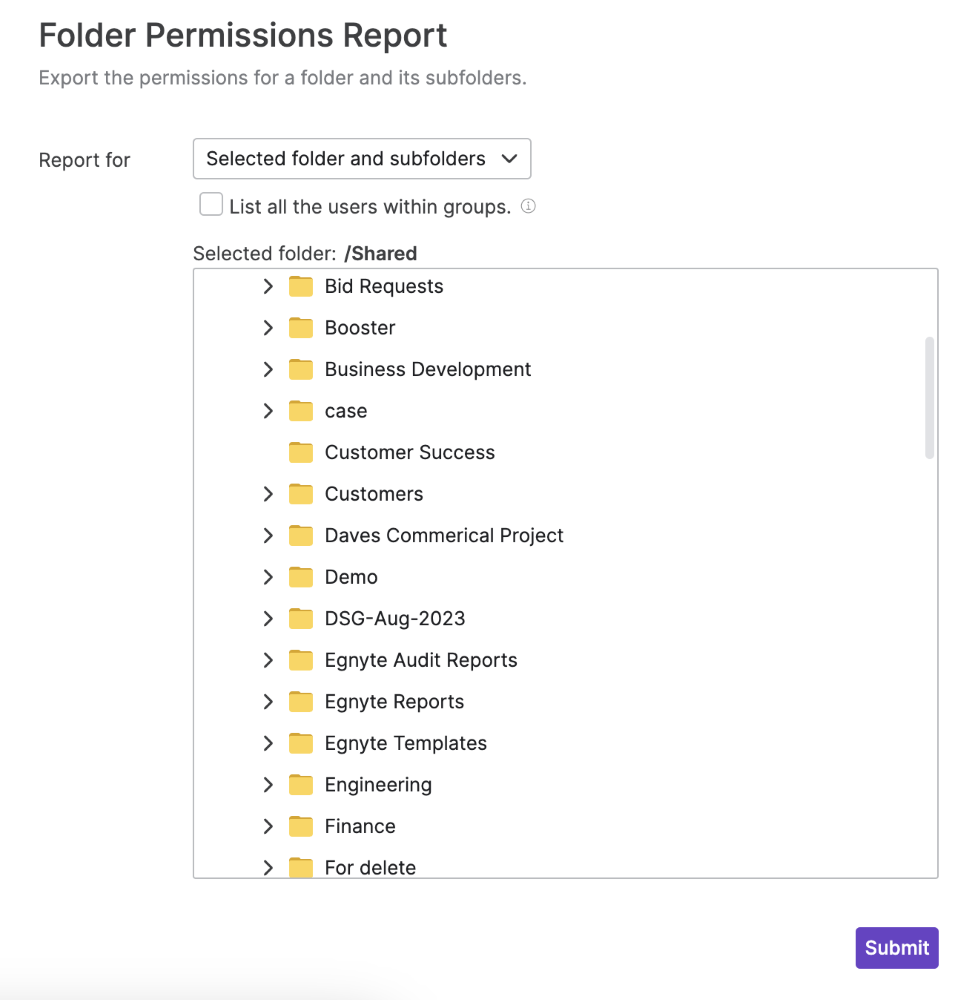Viewport: 964px width, 1000px height.
Task: Expand the Egnyte Templates folder
Action: [268, 743]
